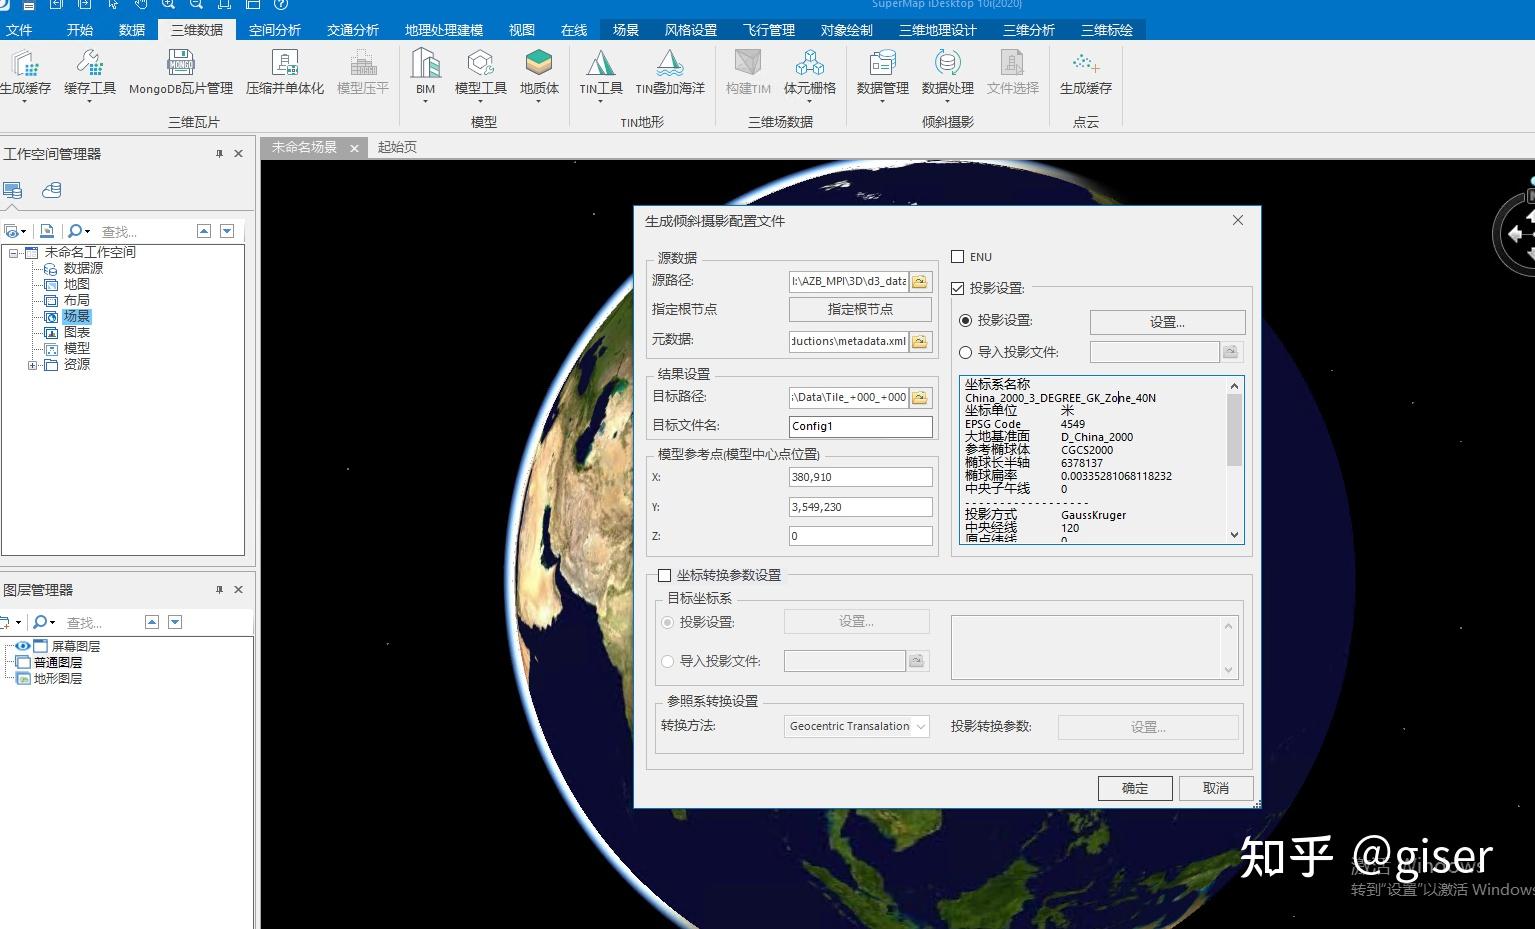Switch to the 起始页 tab
1535x929 pixels.
397,147
